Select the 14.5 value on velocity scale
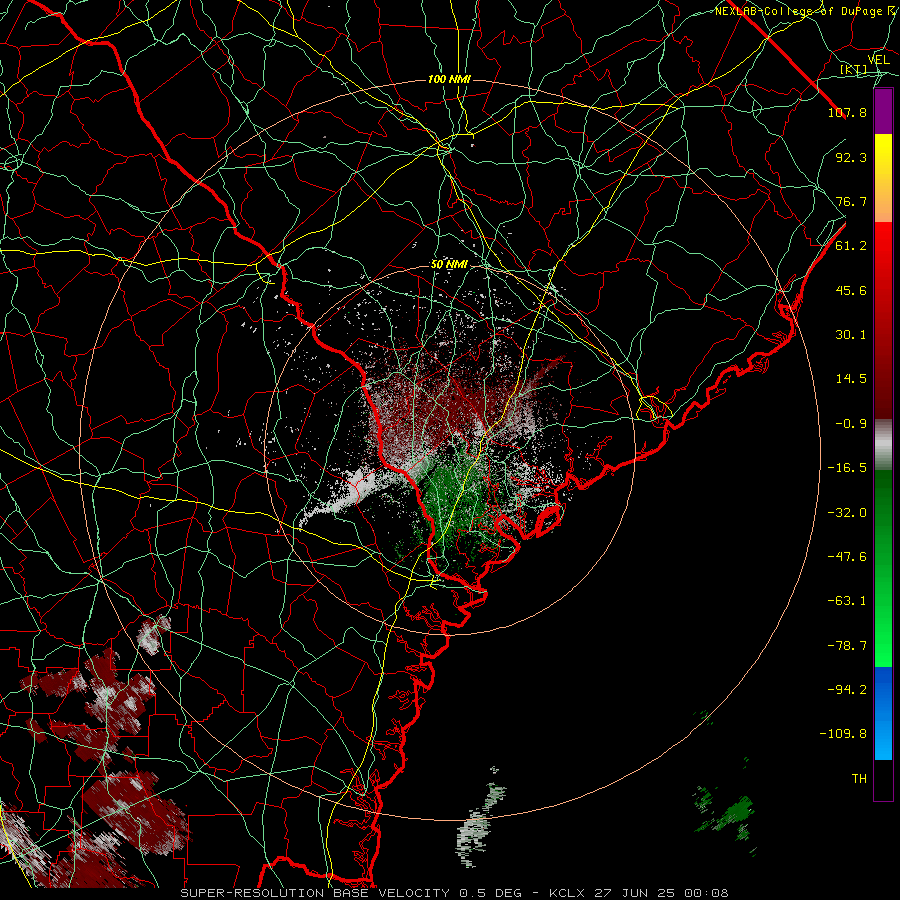Viewport: 900px width, 900px height. click(851, 379)
